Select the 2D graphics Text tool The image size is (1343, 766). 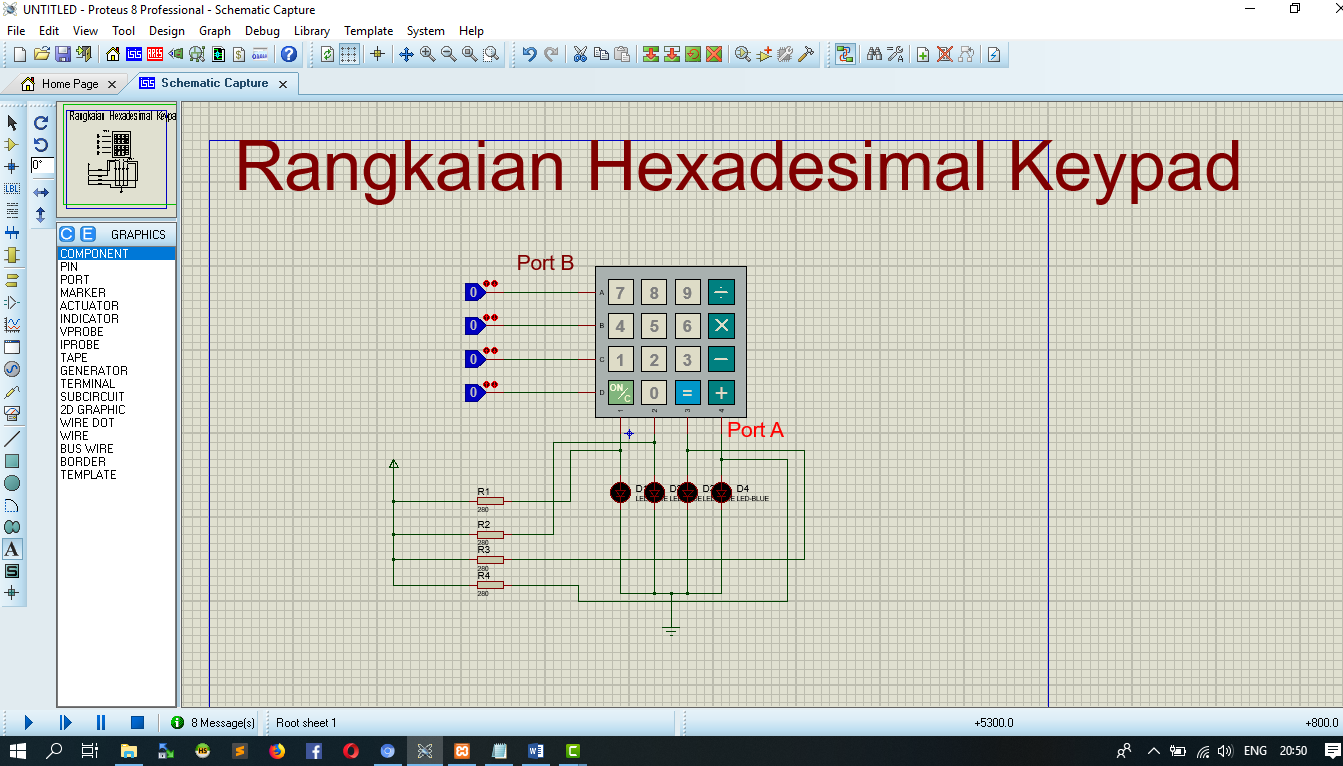coord(12,548)
